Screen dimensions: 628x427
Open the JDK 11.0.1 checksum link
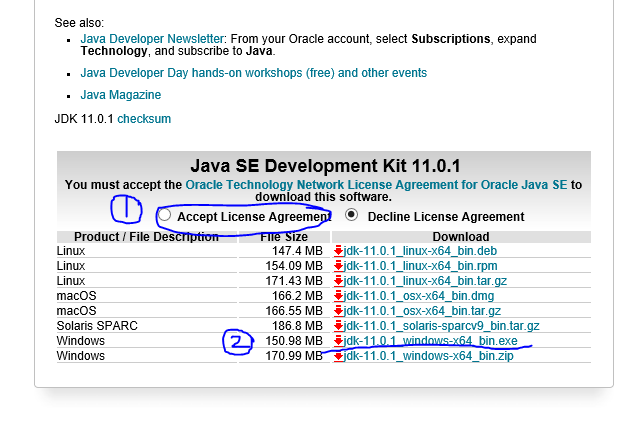pyautogui.click(x=144, y=119)
